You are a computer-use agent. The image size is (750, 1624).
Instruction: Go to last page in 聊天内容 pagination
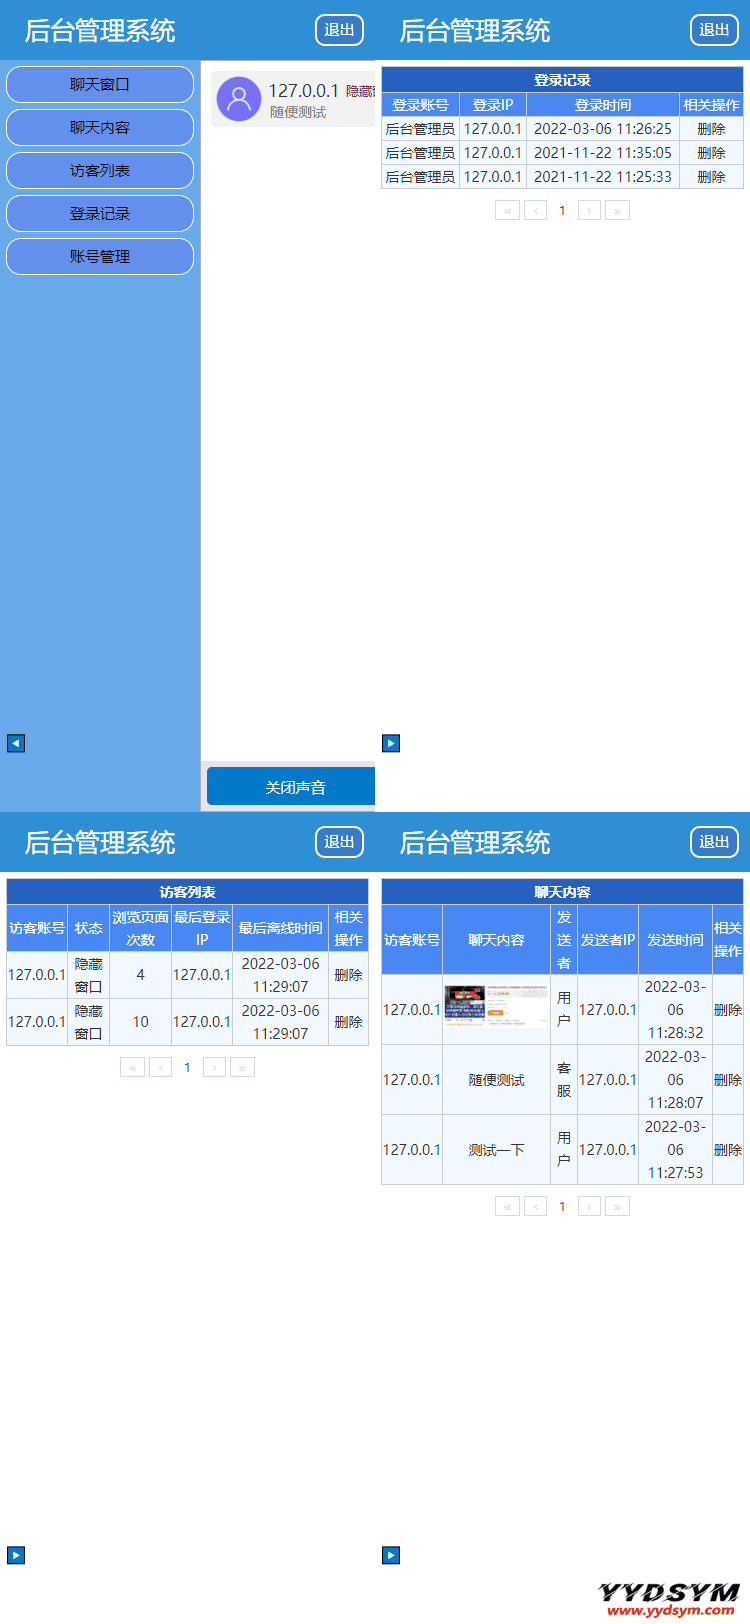(x=617, y=1206)
